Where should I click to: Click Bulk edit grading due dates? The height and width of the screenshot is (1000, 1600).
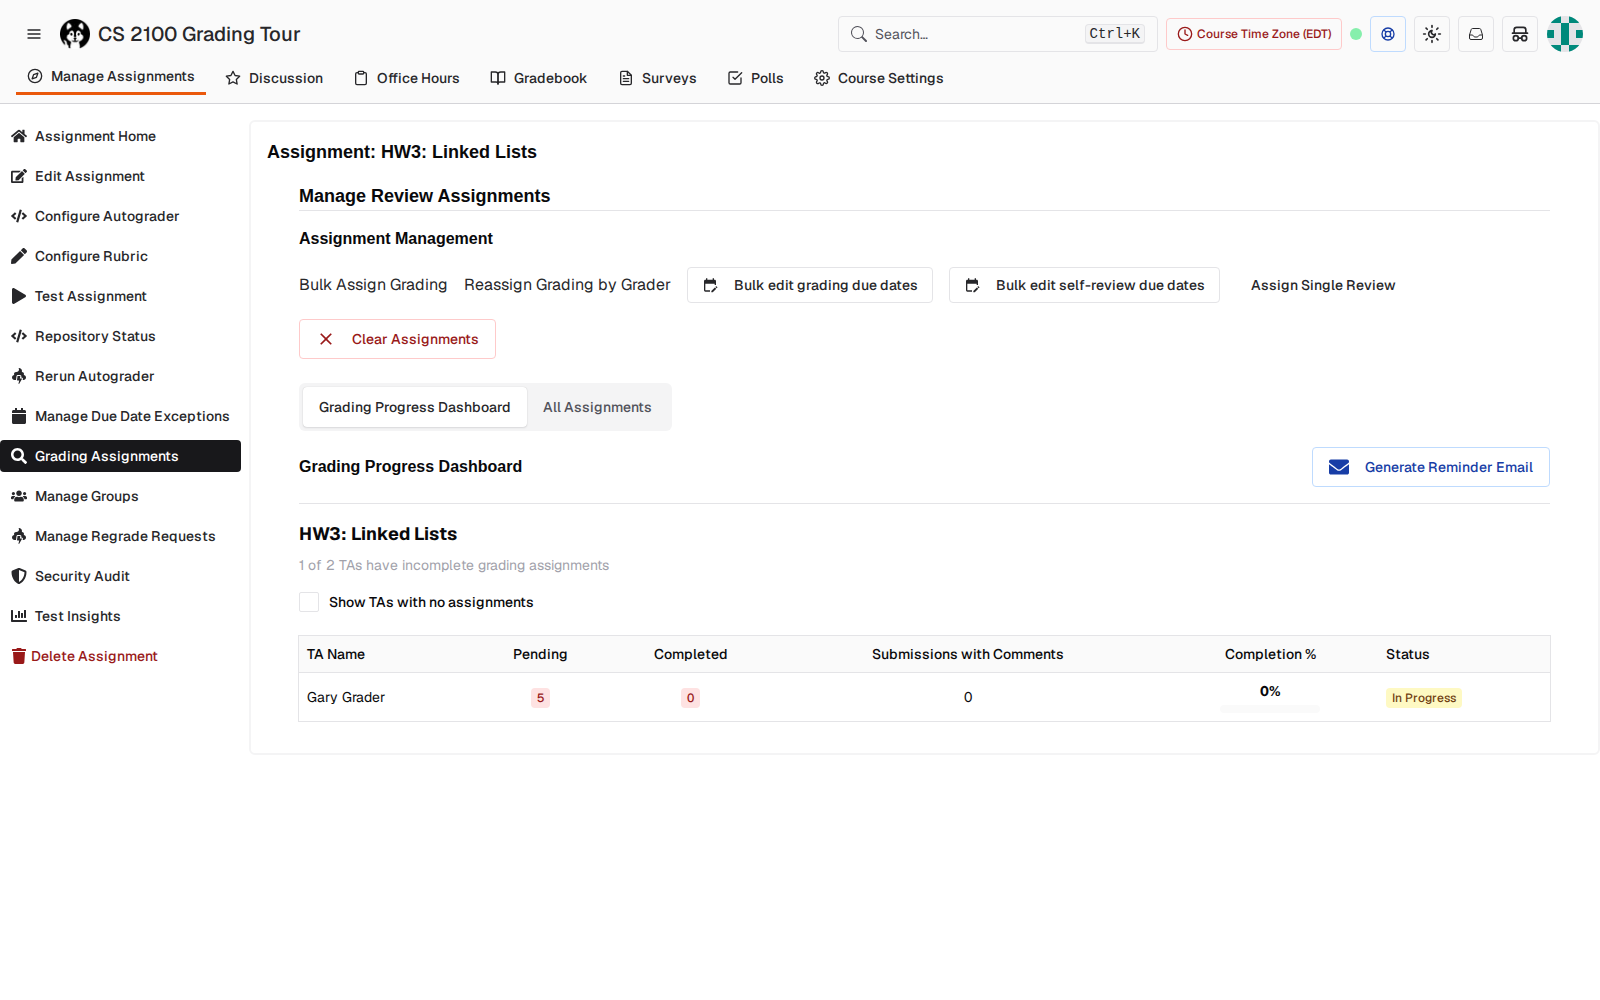(x=810, y=285)
